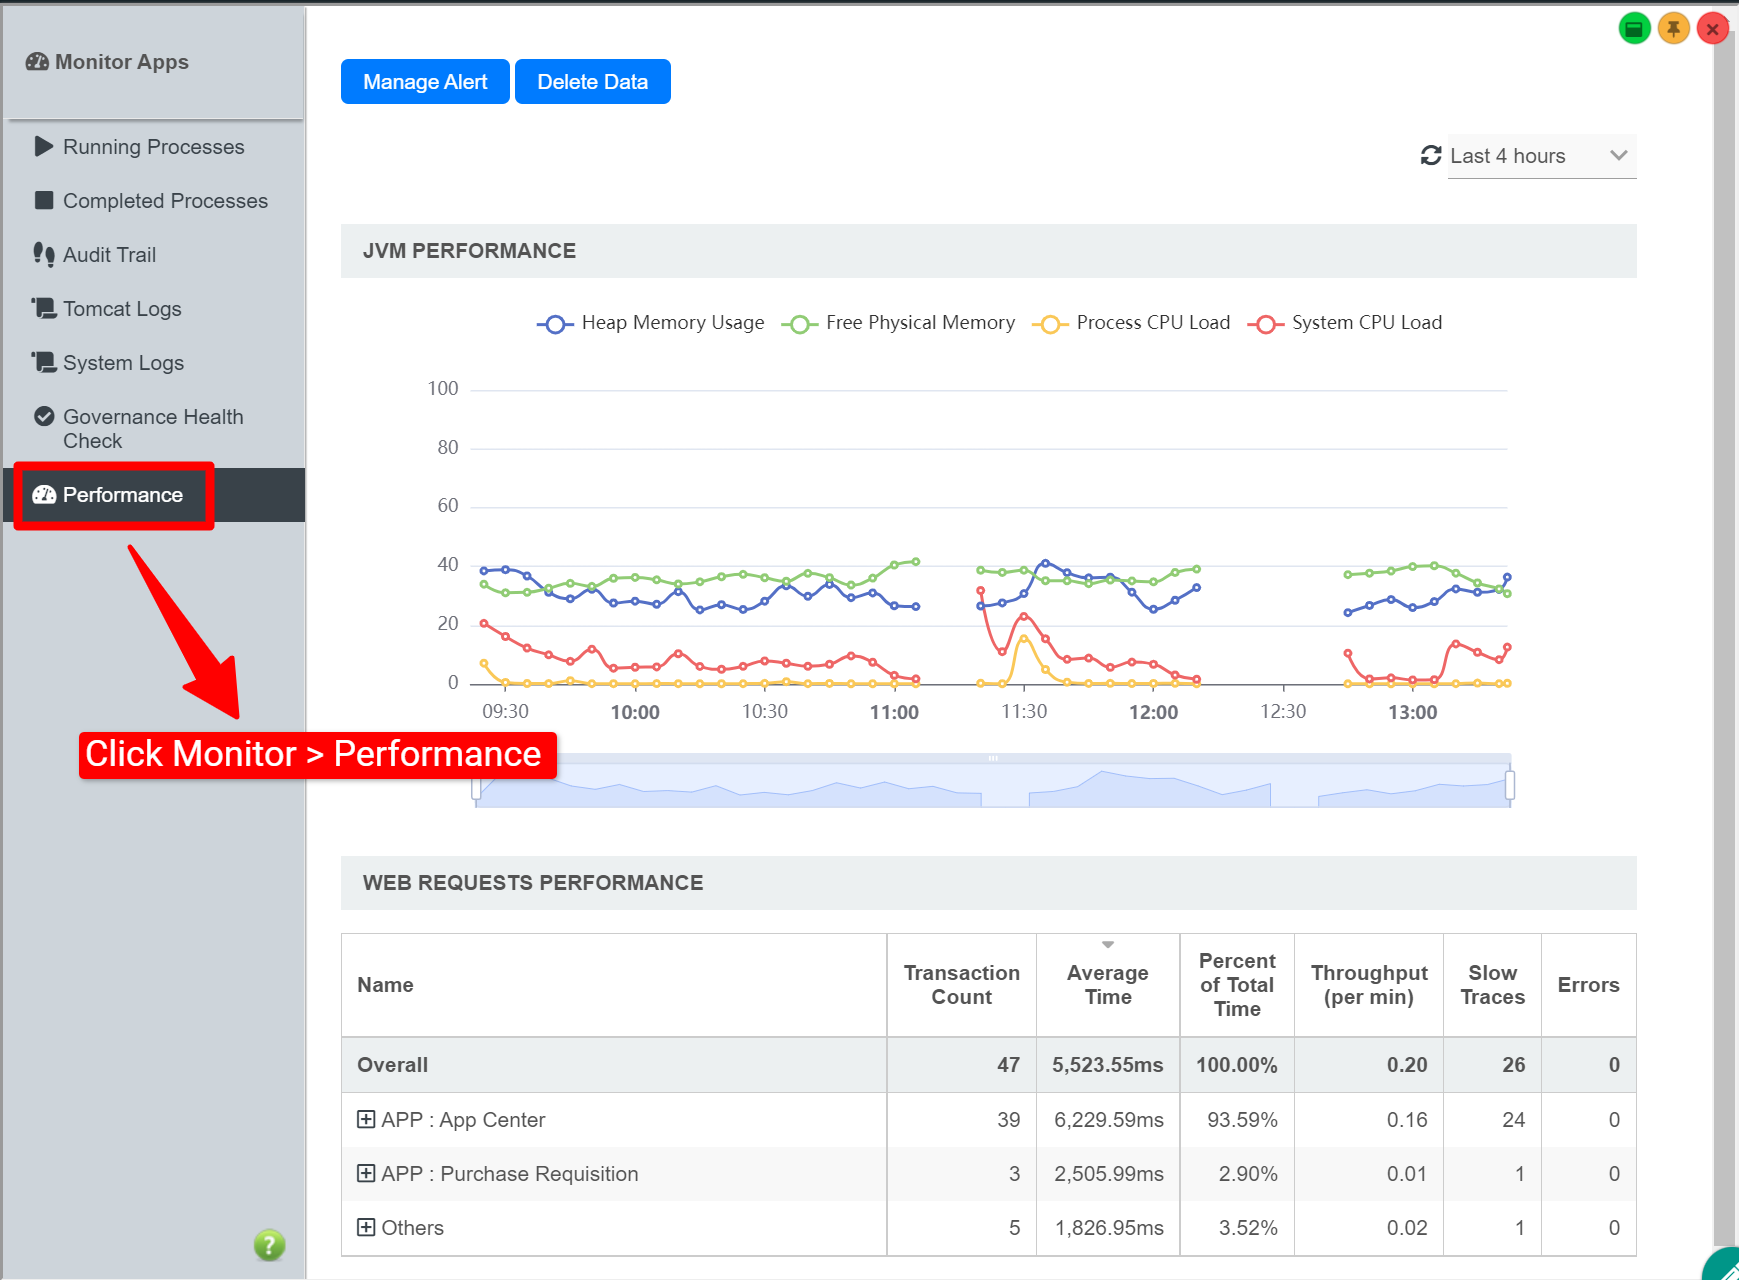1739x1280 pixels.
Task: Click the Delete Data button
Action: pyautogui.click(x=592, y=82)
